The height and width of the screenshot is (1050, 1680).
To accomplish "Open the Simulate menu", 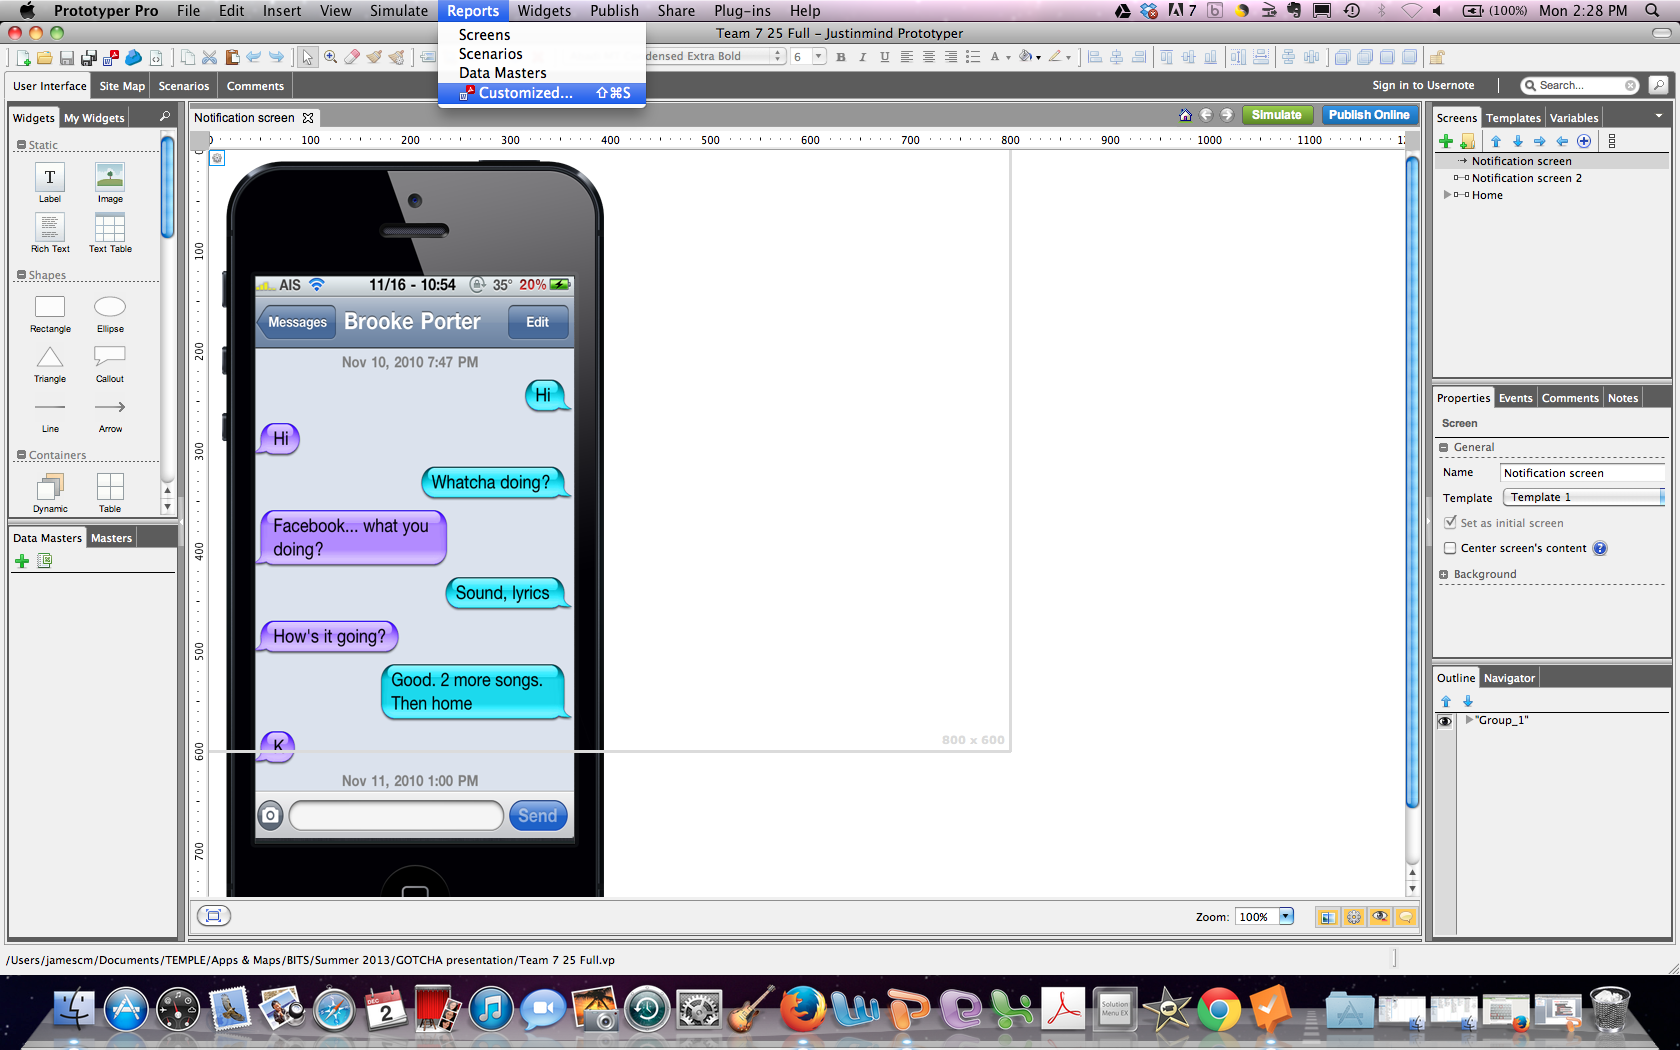I will [398, 10].
